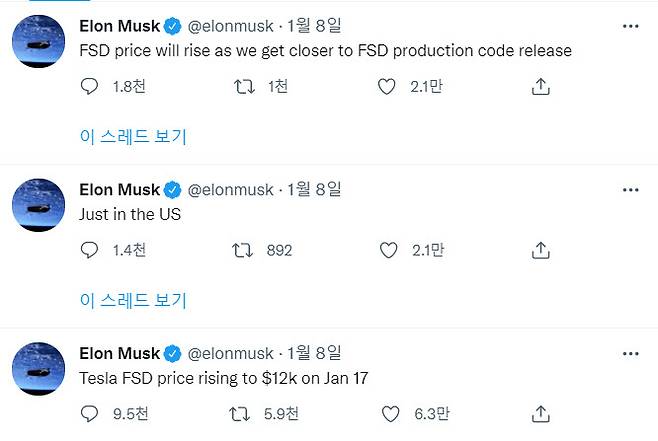This screenshot has height=441, width=658.
Task: Share the "Just in the US" tweet
Action: (x=539, y=250)
